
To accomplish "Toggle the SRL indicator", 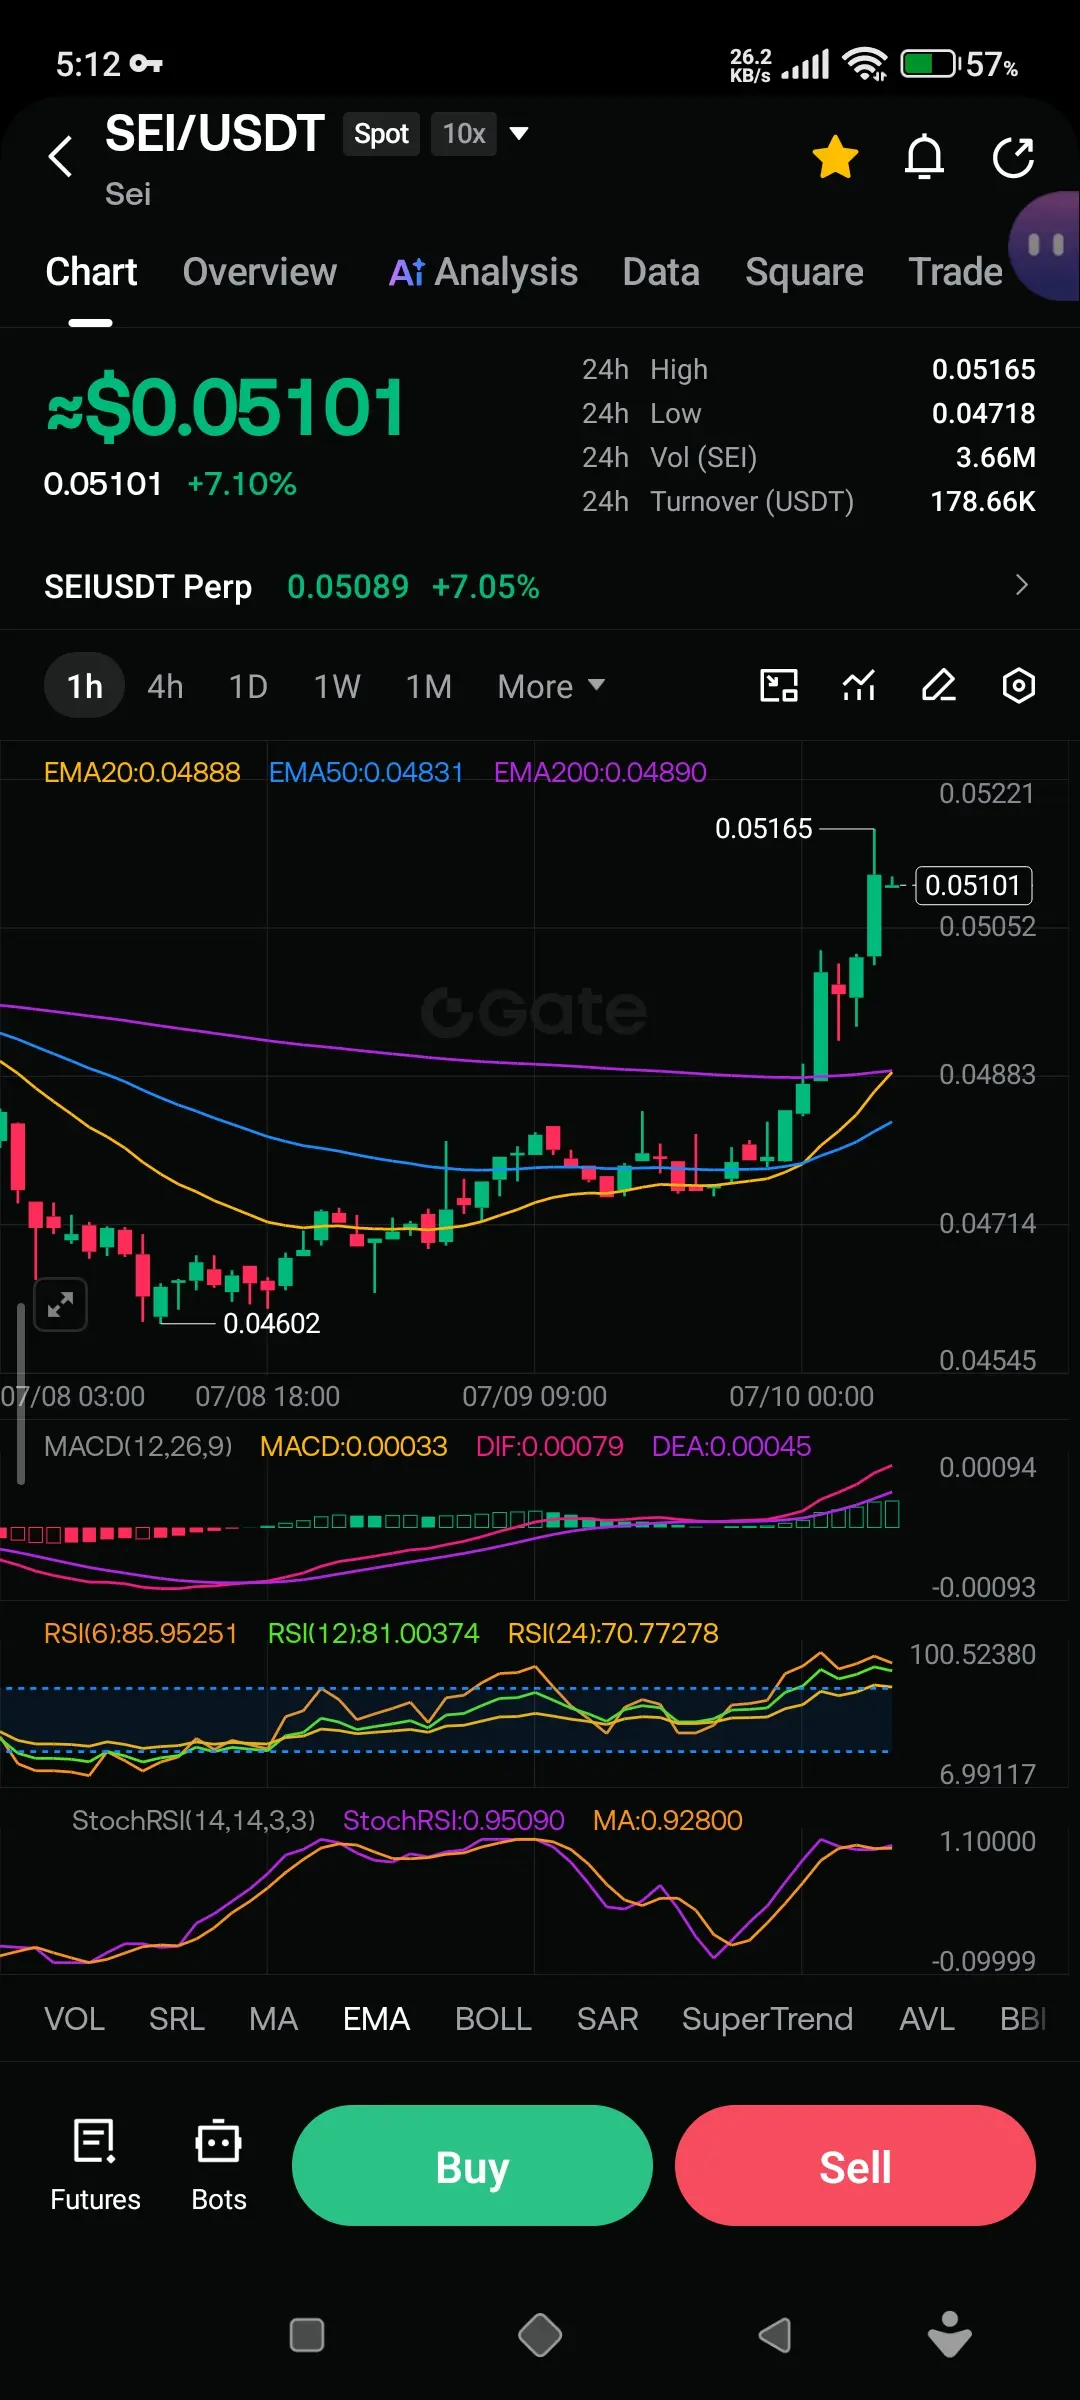I will tap(177, 2019).
